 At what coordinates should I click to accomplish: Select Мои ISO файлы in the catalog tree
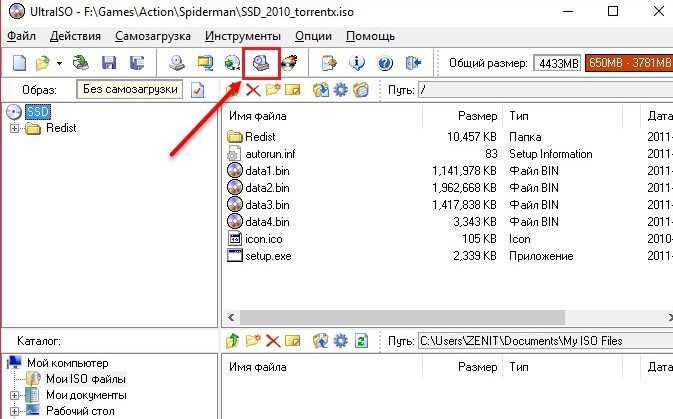pos(86,379)
